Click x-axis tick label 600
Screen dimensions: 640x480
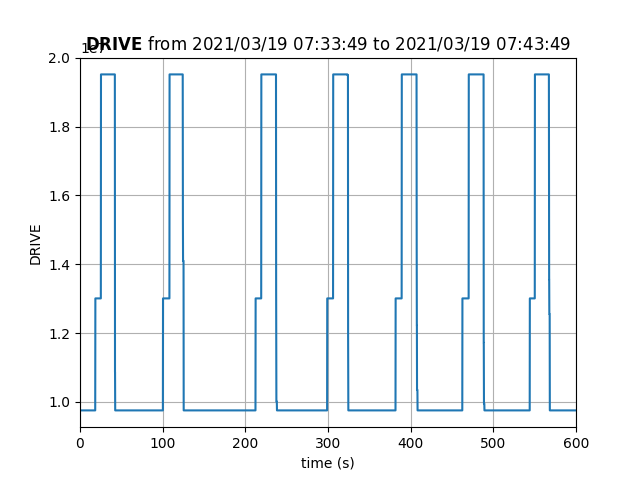576,443
